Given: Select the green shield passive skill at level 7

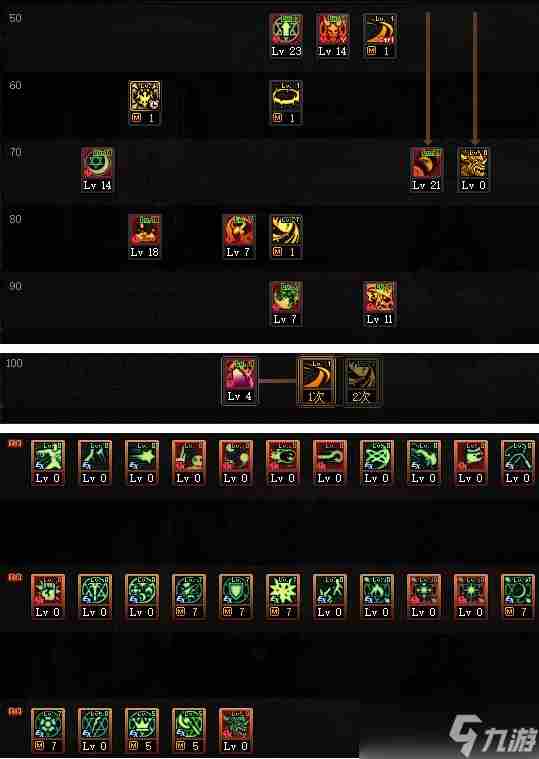Looking at the screenshot, I should point(236,596).
